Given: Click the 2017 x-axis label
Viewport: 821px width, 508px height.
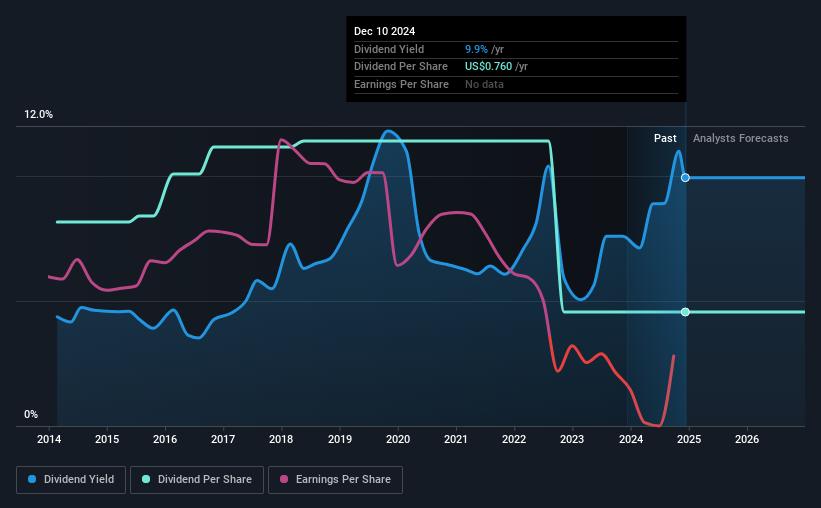Looking at the screenshot, I should (223, 439).
